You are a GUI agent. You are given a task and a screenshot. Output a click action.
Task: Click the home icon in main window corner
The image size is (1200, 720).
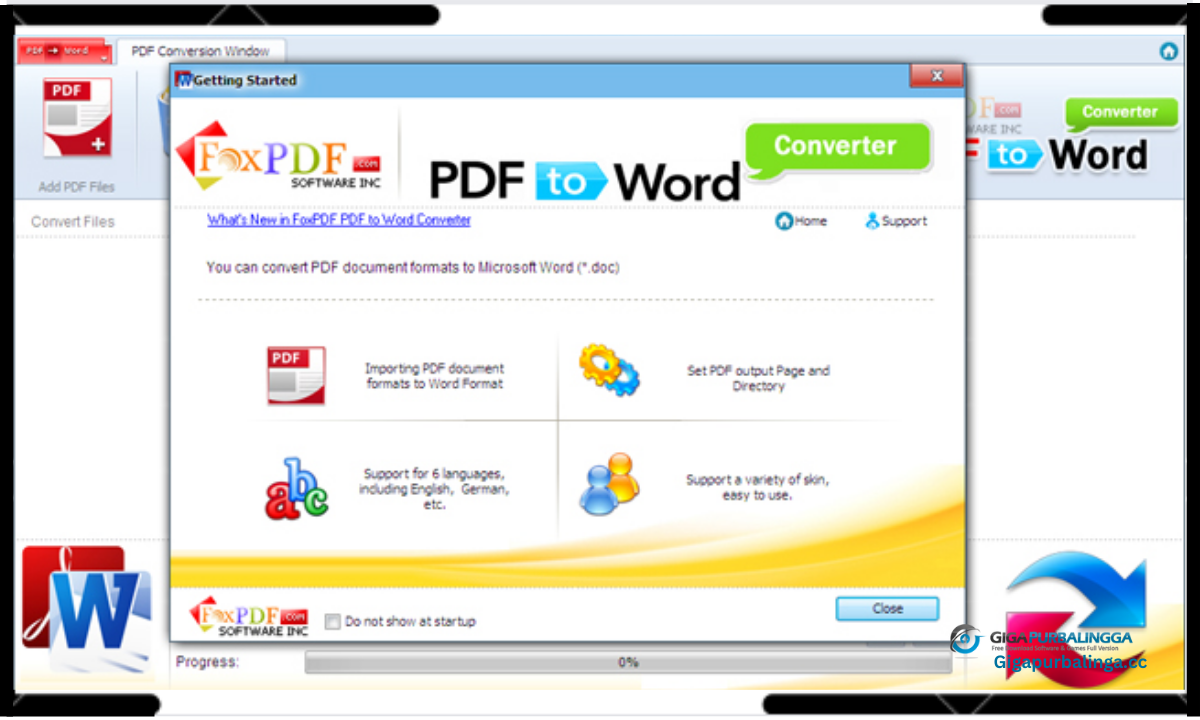click(x=1168, y=51)
